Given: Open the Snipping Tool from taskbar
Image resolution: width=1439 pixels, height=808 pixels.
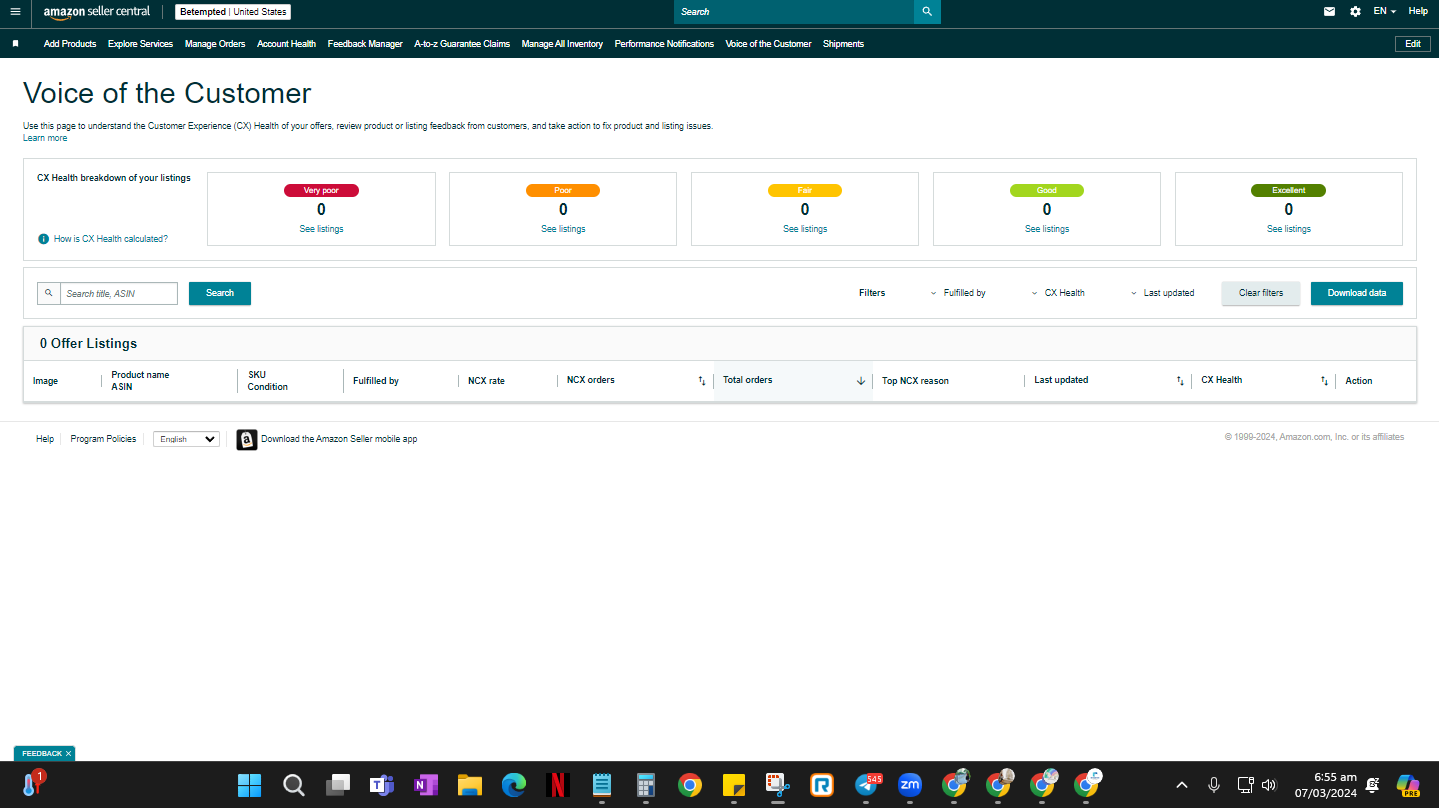Looking at the screenshot, I should [778, 785].
